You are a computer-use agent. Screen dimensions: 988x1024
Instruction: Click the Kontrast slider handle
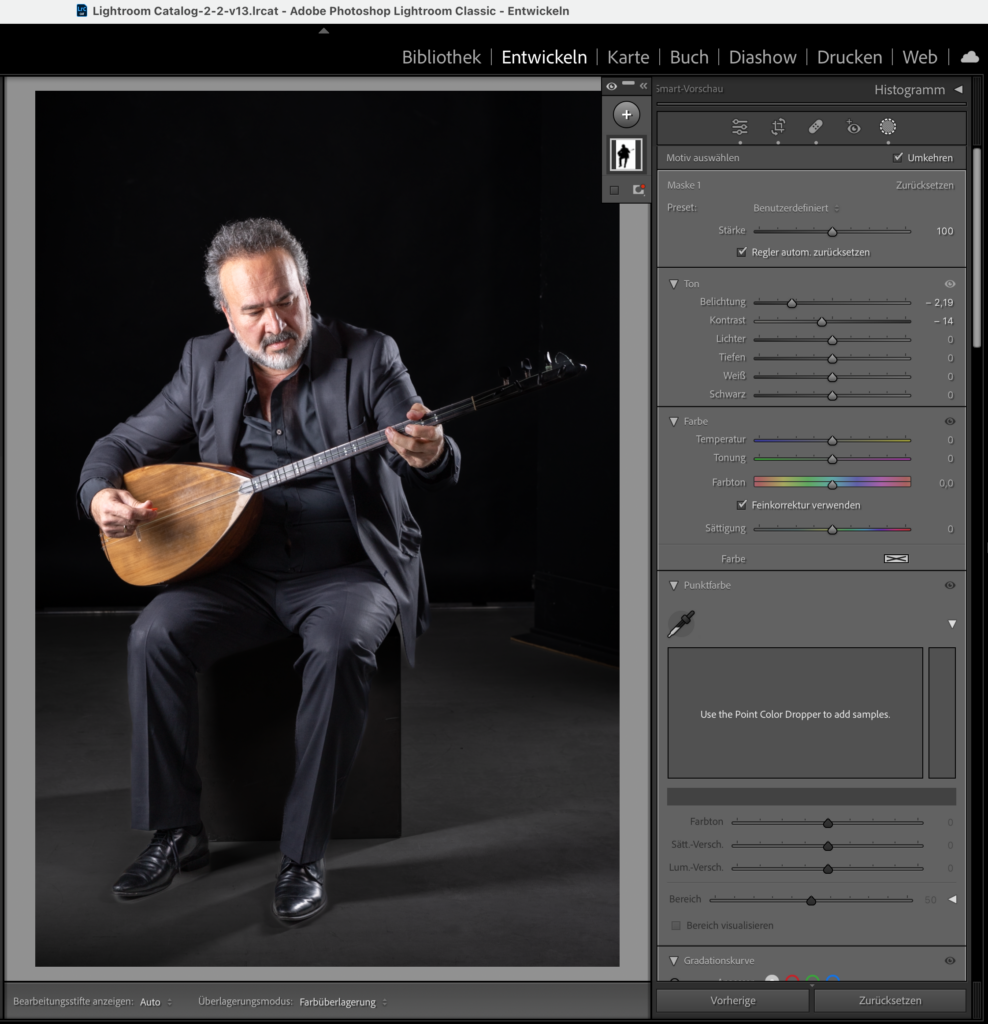(x=821, y=321)
